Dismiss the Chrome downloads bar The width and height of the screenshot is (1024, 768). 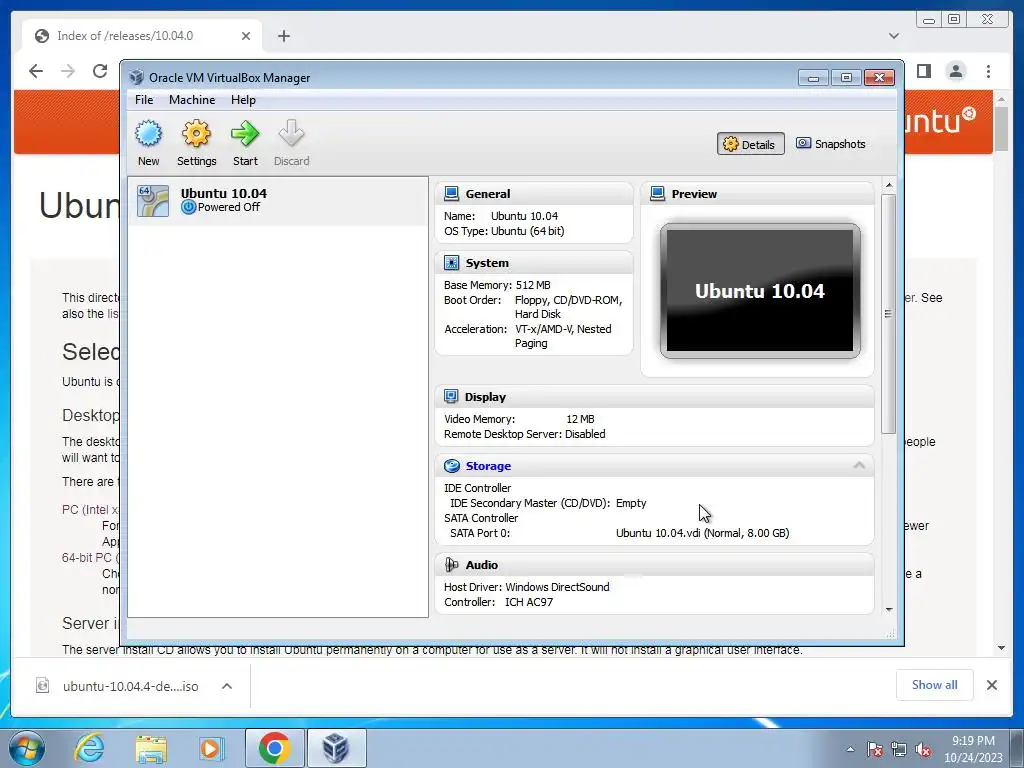click(x=991, y=685)
